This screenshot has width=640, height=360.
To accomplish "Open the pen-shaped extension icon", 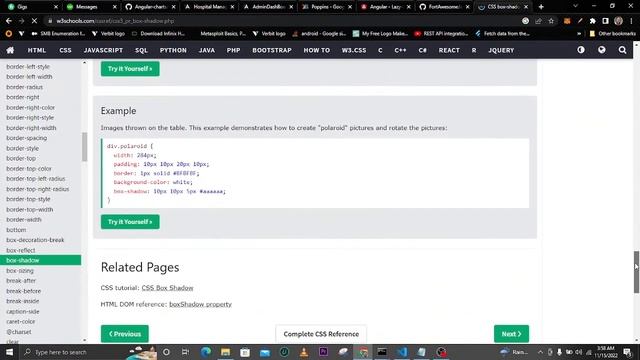I will point(580,21).
